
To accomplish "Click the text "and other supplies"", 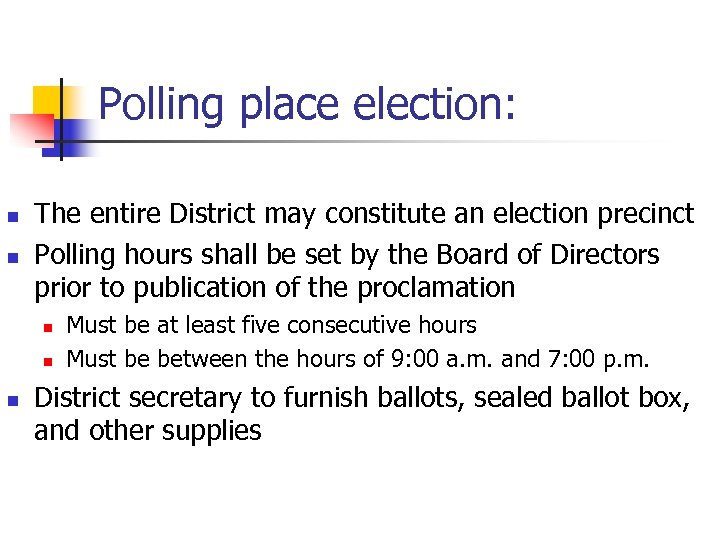I will pos(147,432).
